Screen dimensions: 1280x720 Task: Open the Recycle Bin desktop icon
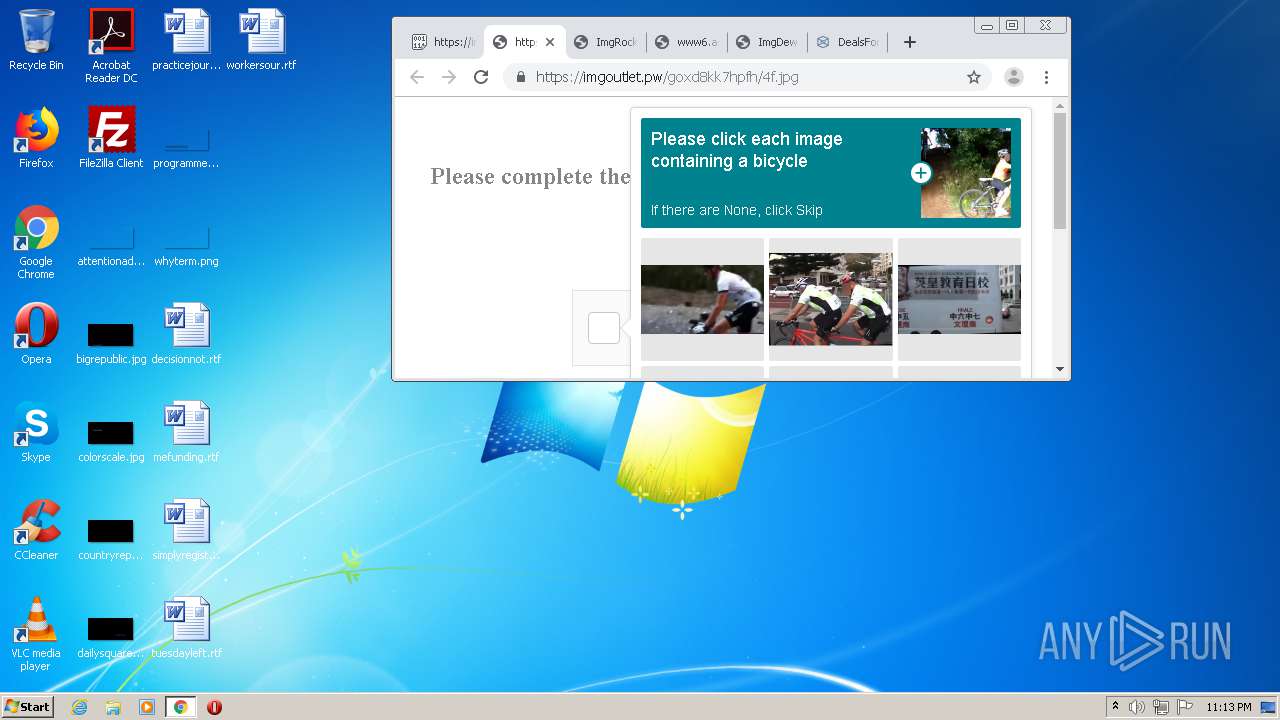tap(36, 40)
